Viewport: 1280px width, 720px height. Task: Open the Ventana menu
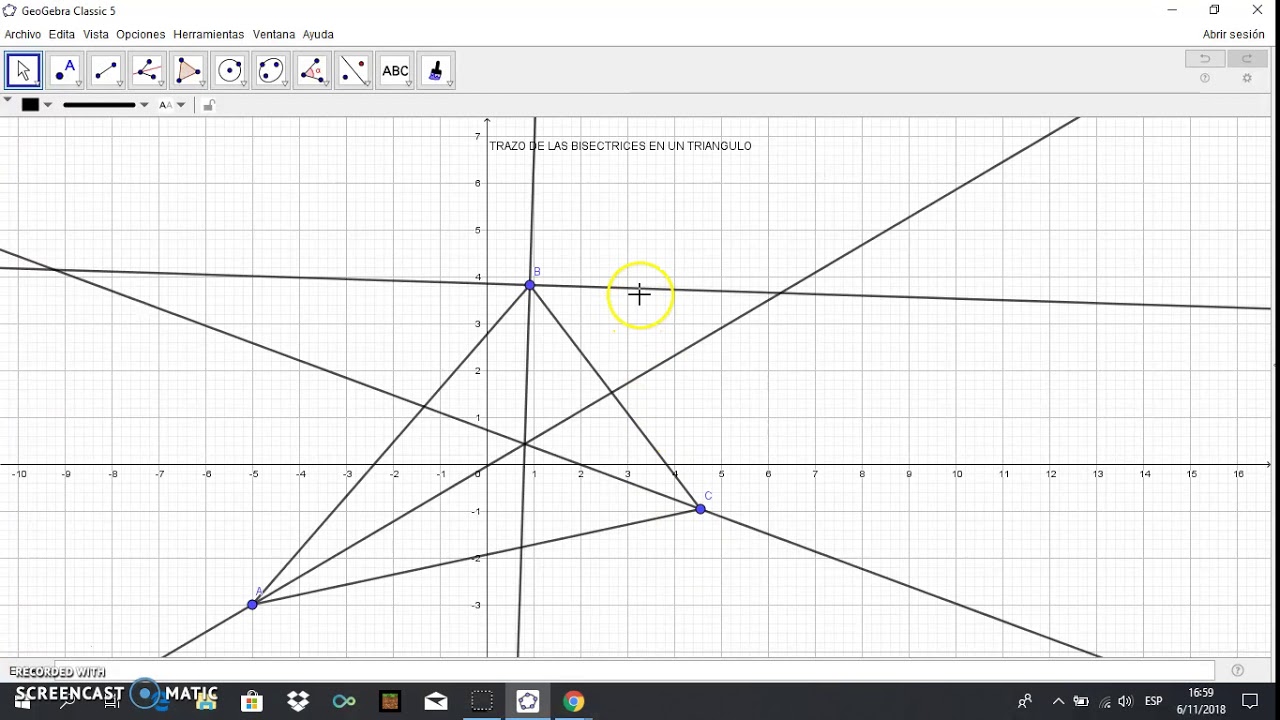274,34
